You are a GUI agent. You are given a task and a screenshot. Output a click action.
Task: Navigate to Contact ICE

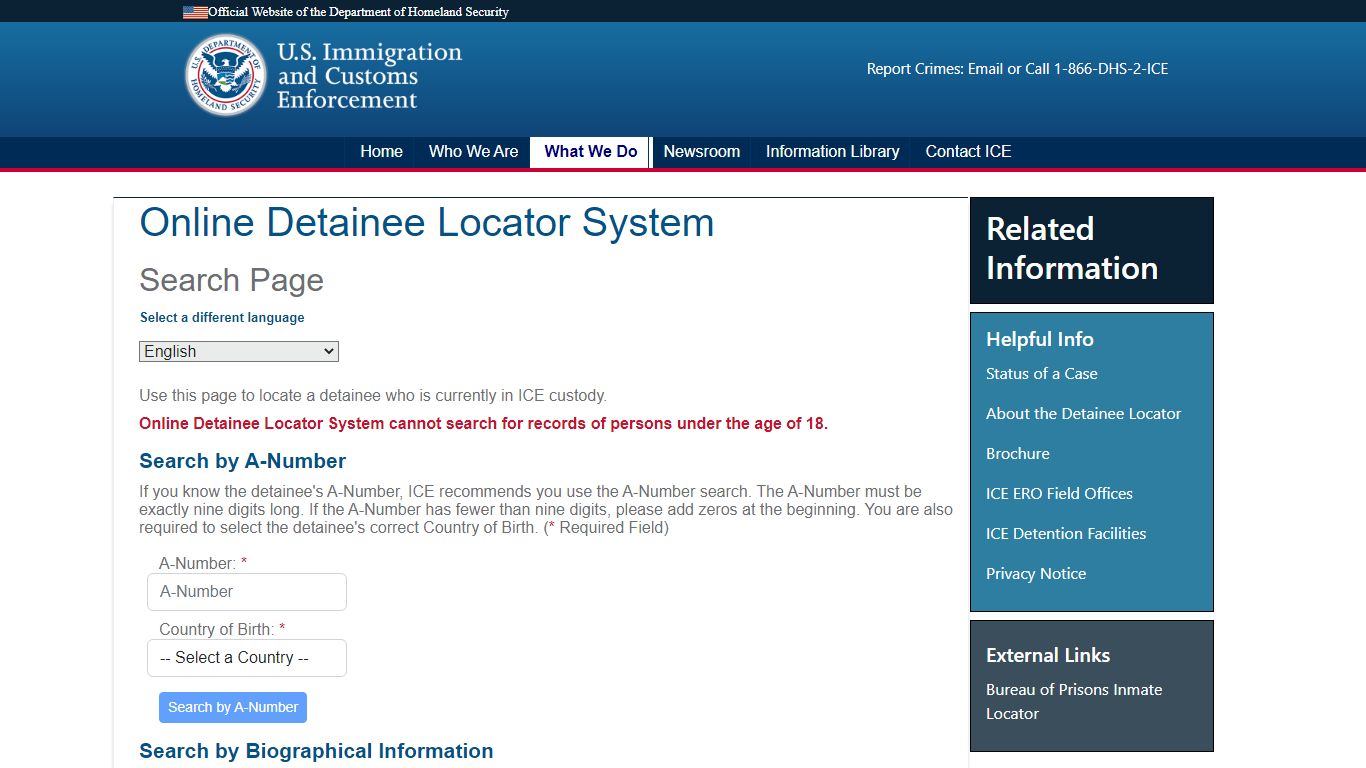(968, 152)
